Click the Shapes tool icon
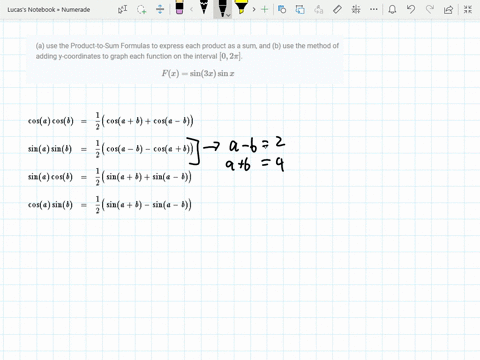 (282, 9)
